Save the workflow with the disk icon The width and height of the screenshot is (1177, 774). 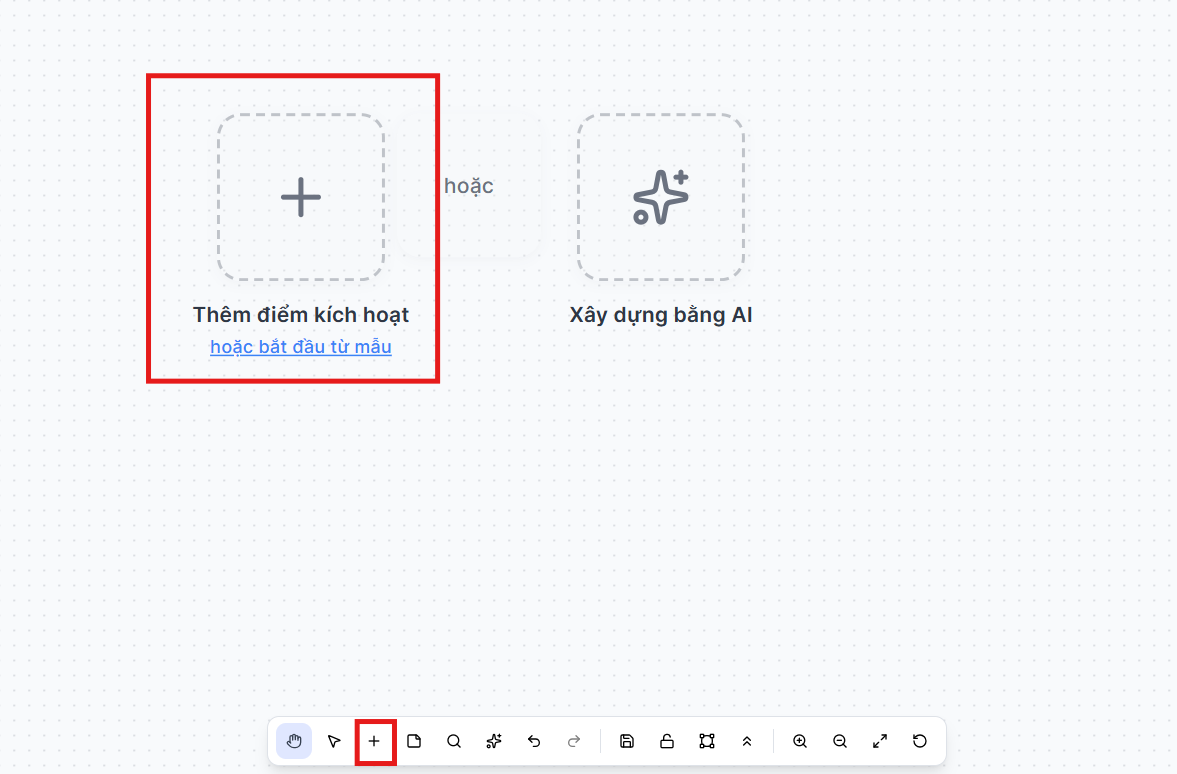[627, 741]
